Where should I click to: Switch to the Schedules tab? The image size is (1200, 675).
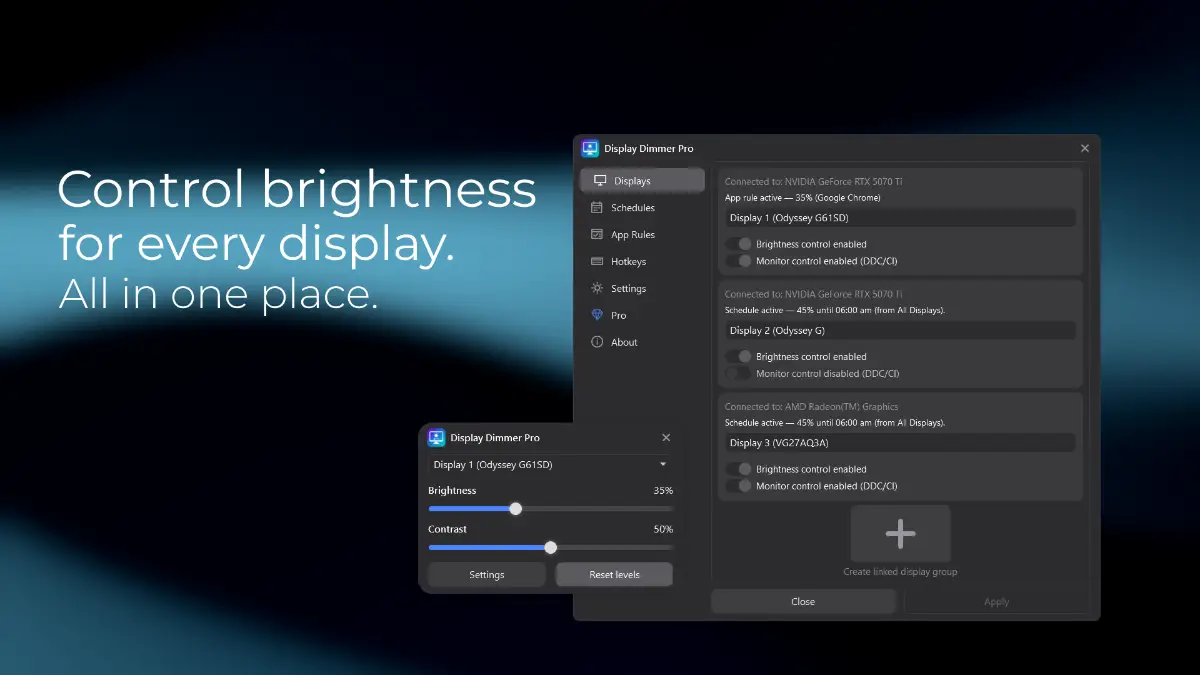click(642, 208)
